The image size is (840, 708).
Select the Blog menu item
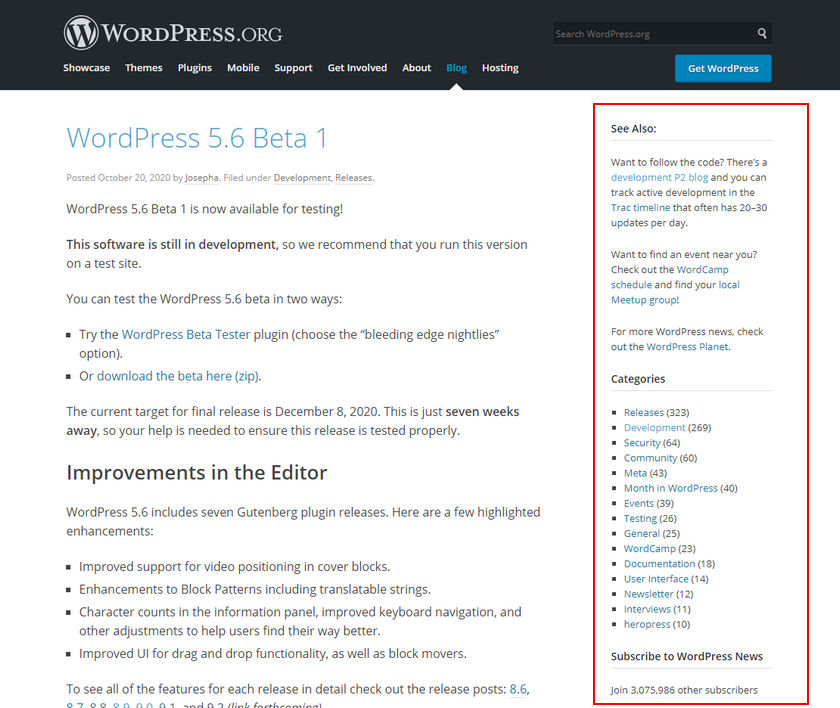click(x=456, y=68)
